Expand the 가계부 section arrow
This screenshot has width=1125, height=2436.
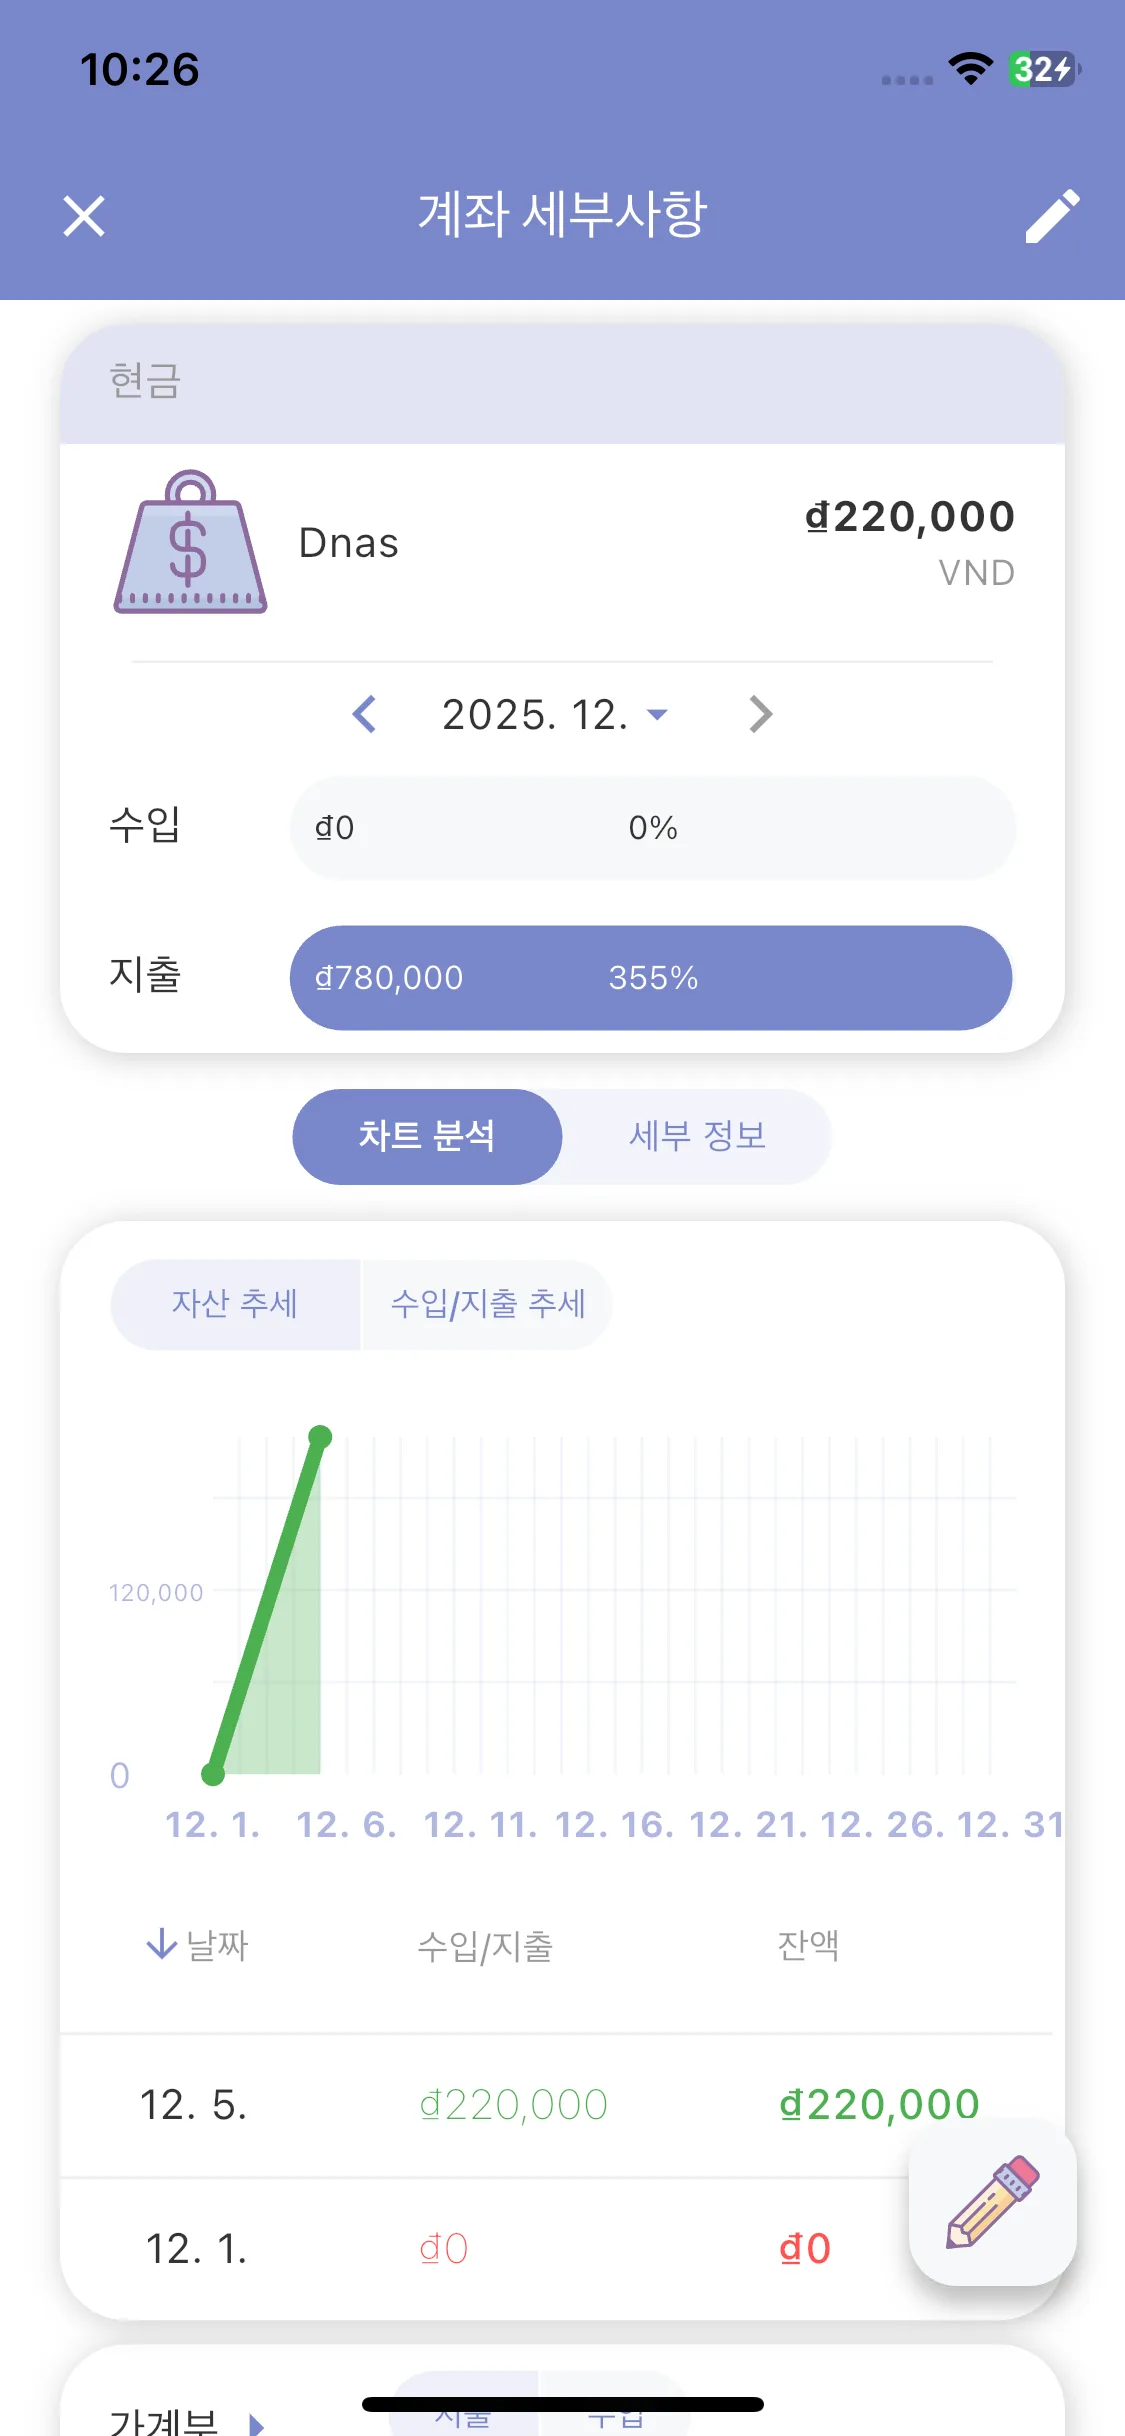(x=256, y=2424)
